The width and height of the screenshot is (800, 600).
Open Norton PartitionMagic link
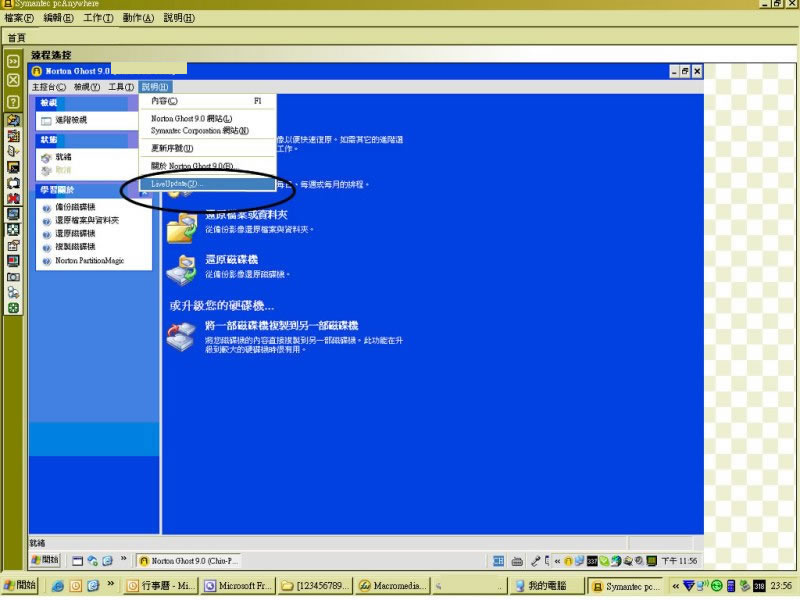click(89, 260)
